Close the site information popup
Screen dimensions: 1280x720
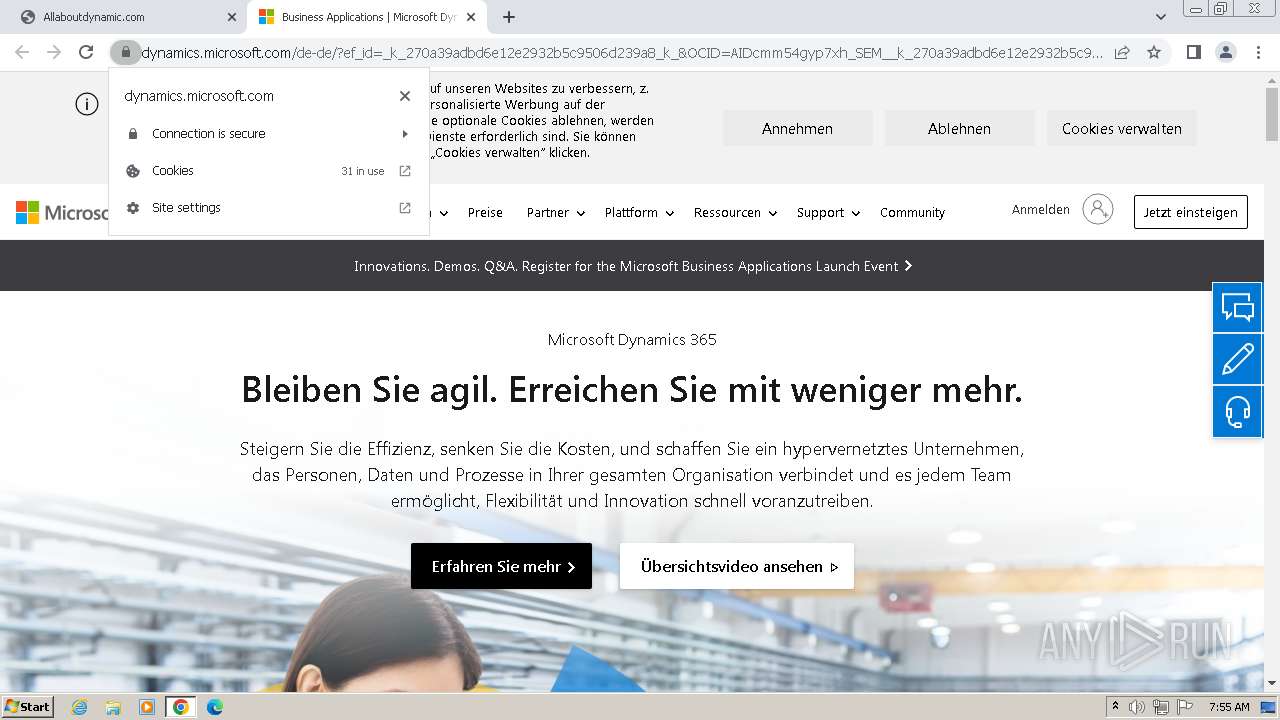coord(404,96)
